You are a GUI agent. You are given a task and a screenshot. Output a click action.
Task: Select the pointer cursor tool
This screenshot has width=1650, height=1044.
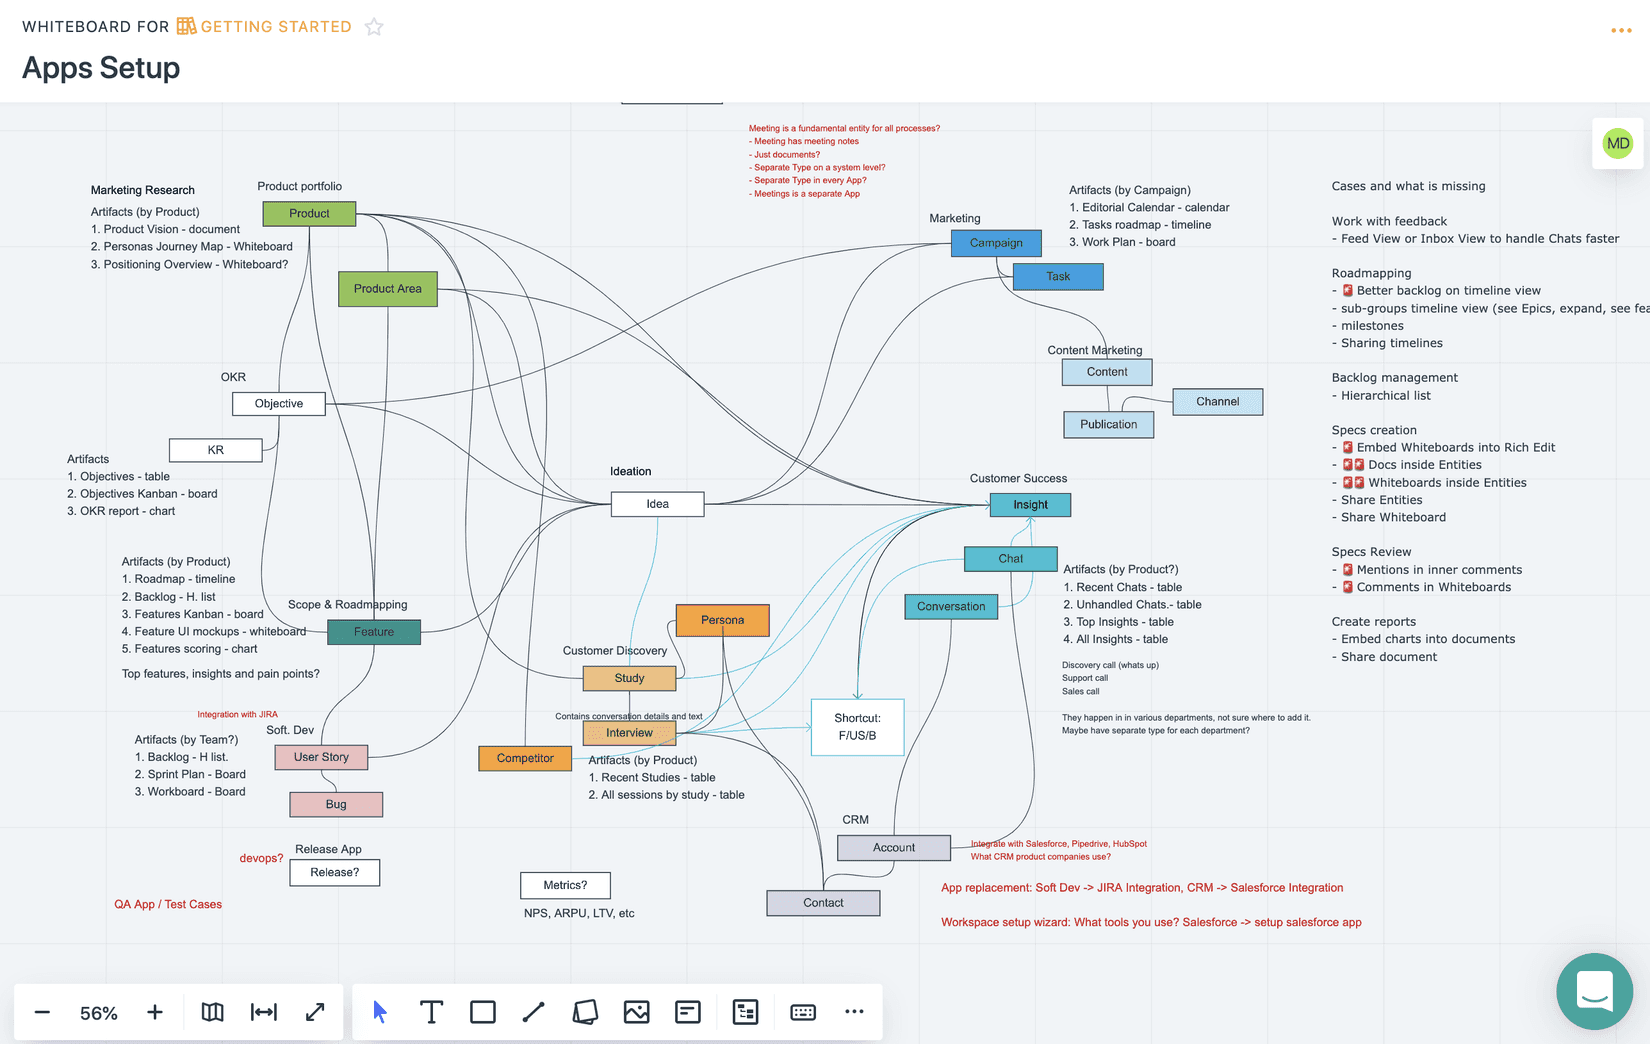pyautogui.click(x=380, y=1012)
